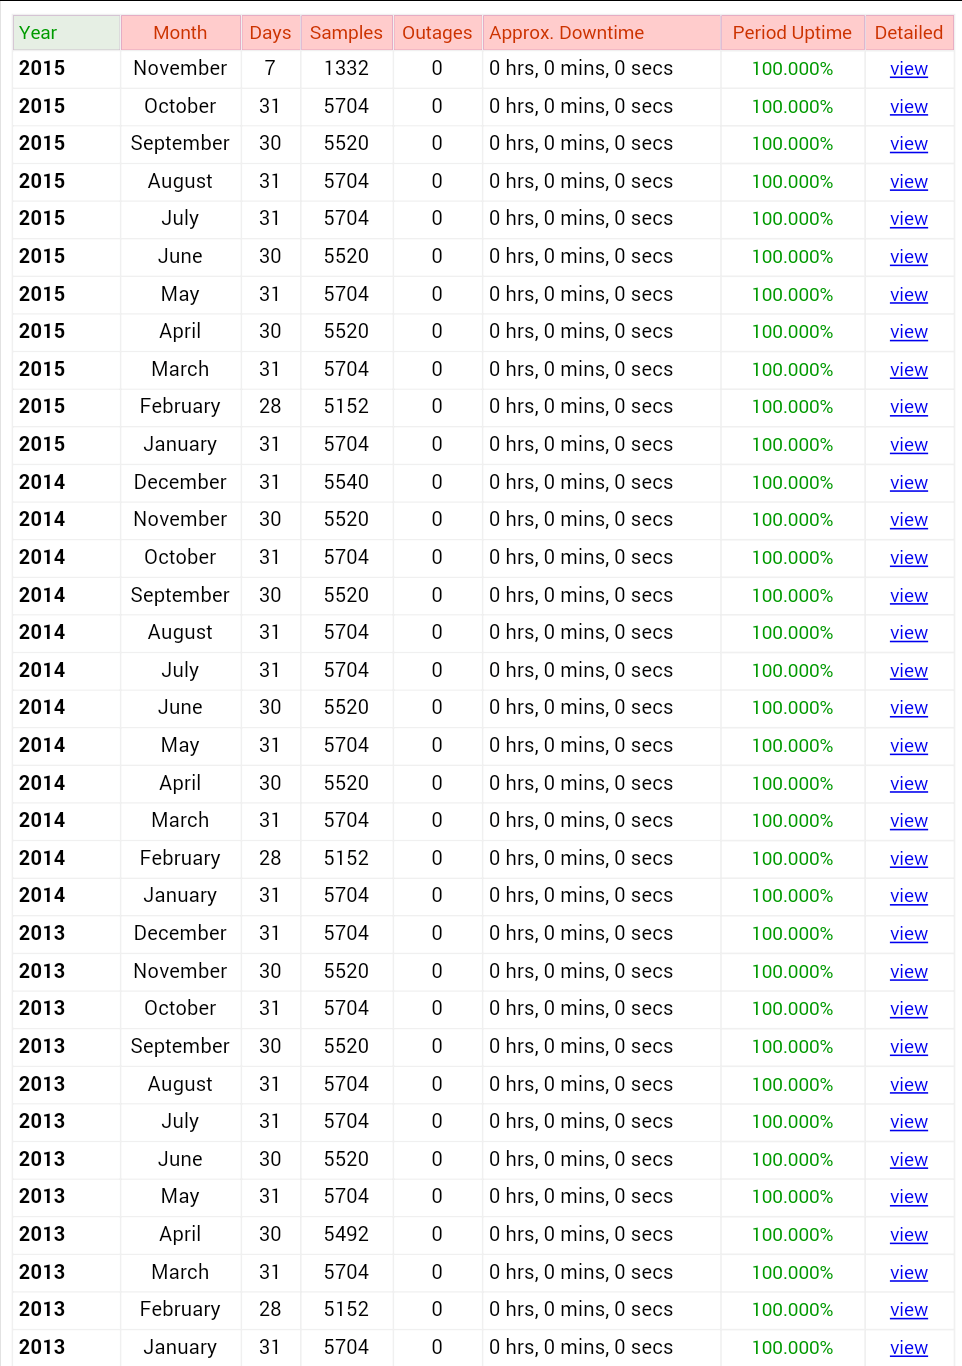Click view link for July 2014
Screen dimensions: 962x1366
pyautogui.click(x=908, y=671)
